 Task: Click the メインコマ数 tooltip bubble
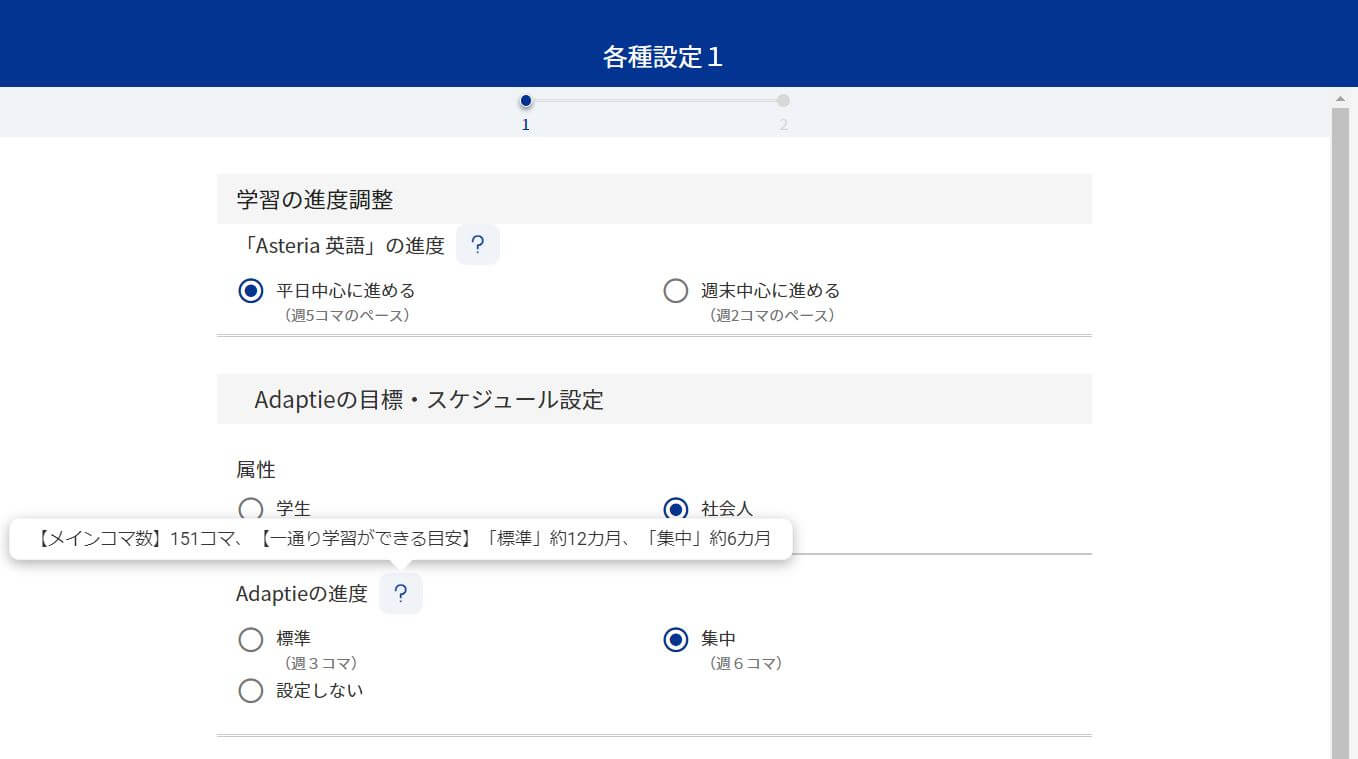tap(400, 539)
